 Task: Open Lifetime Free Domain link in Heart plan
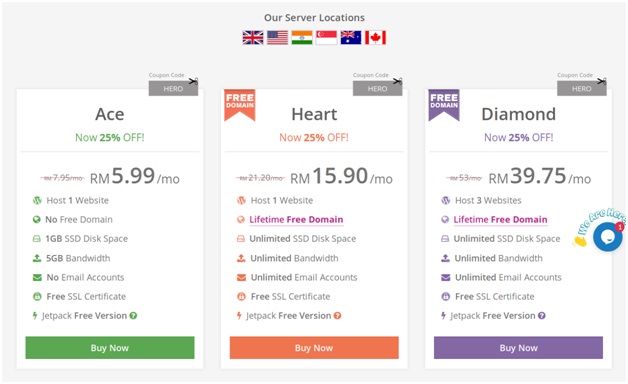click(296, 219)
